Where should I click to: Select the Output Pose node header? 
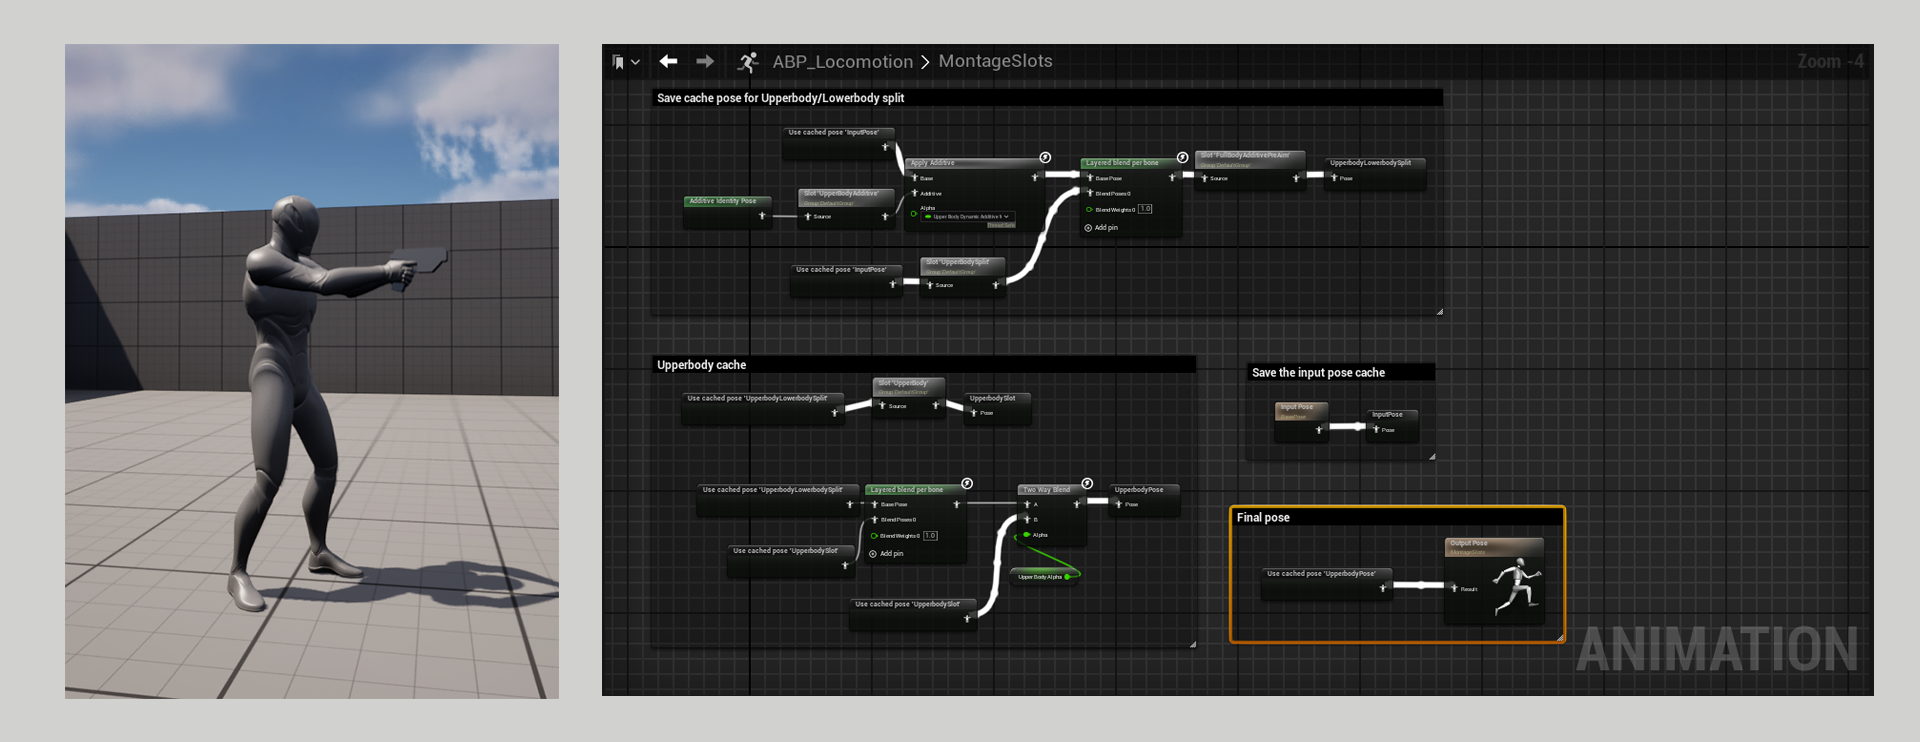click(x=1494, y=546)
